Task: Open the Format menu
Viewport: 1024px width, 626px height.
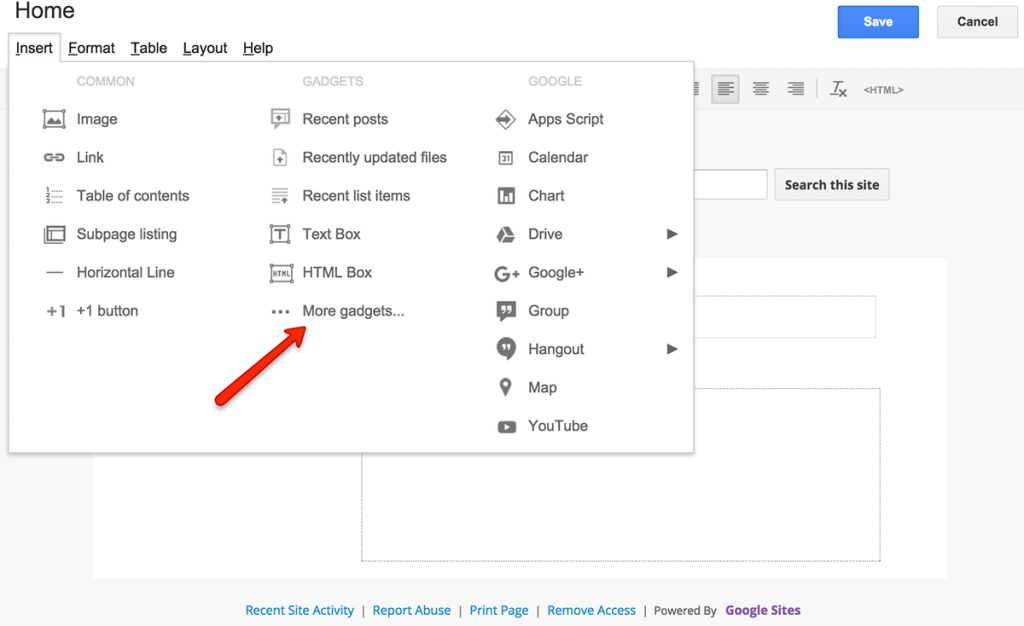Action: pos(91,48)
